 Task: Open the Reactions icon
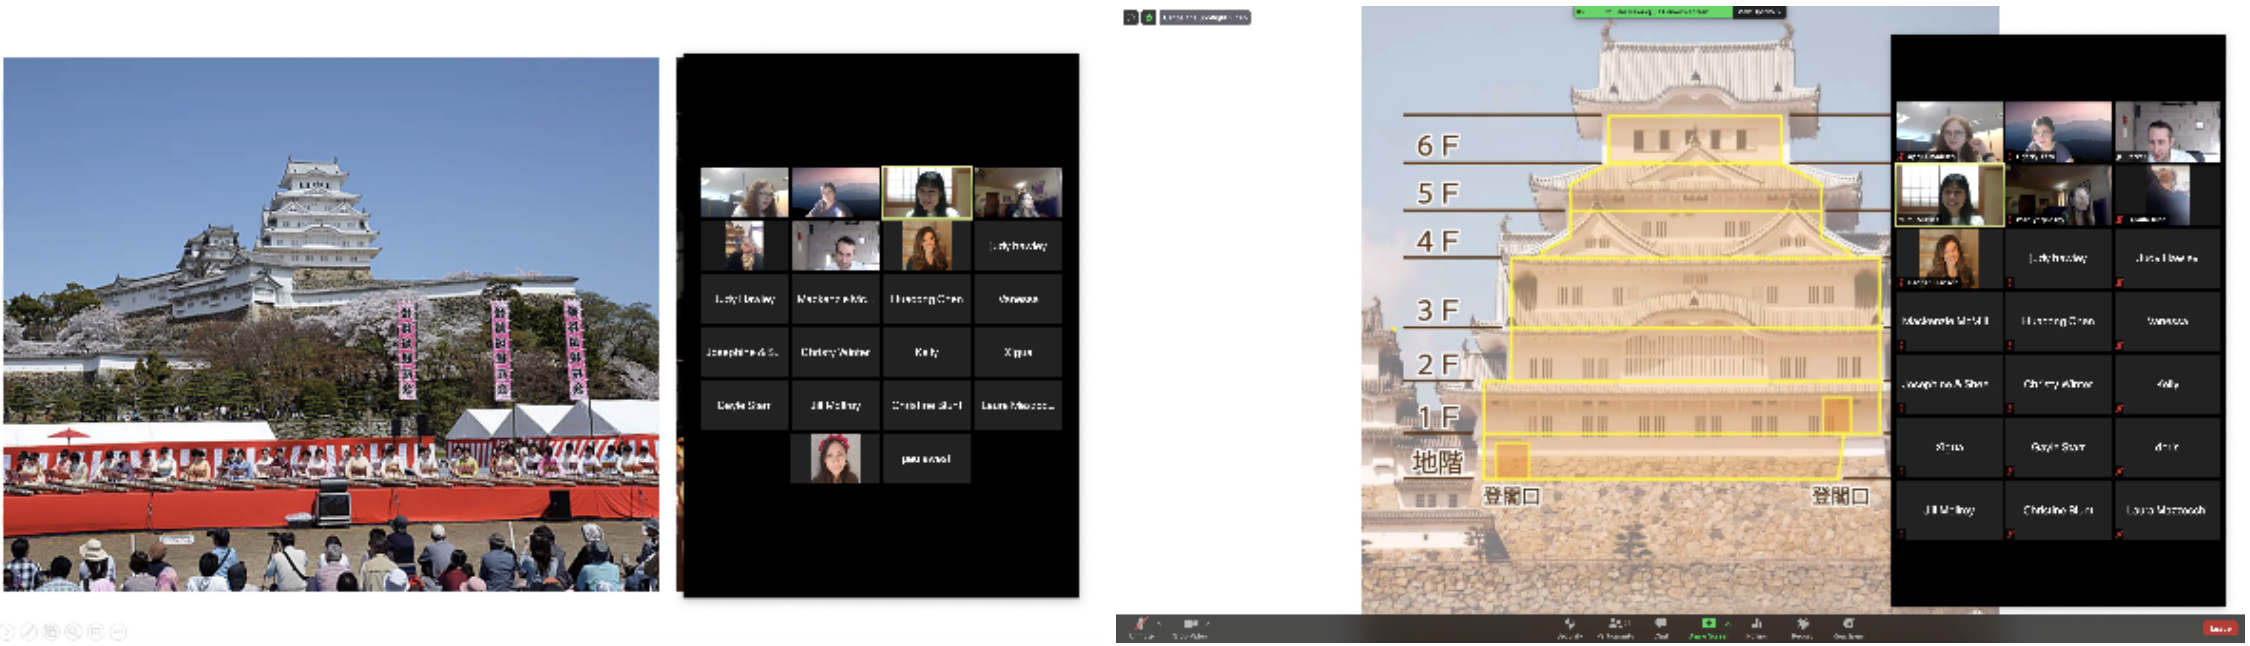point(1848,624)
